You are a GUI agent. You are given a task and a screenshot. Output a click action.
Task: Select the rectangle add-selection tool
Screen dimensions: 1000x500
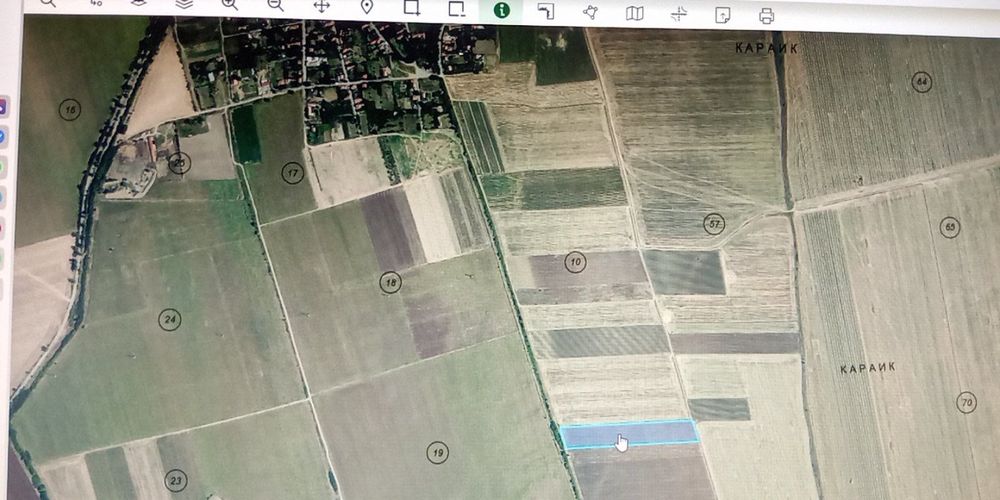pyautogui.click(x=412, y=8)
